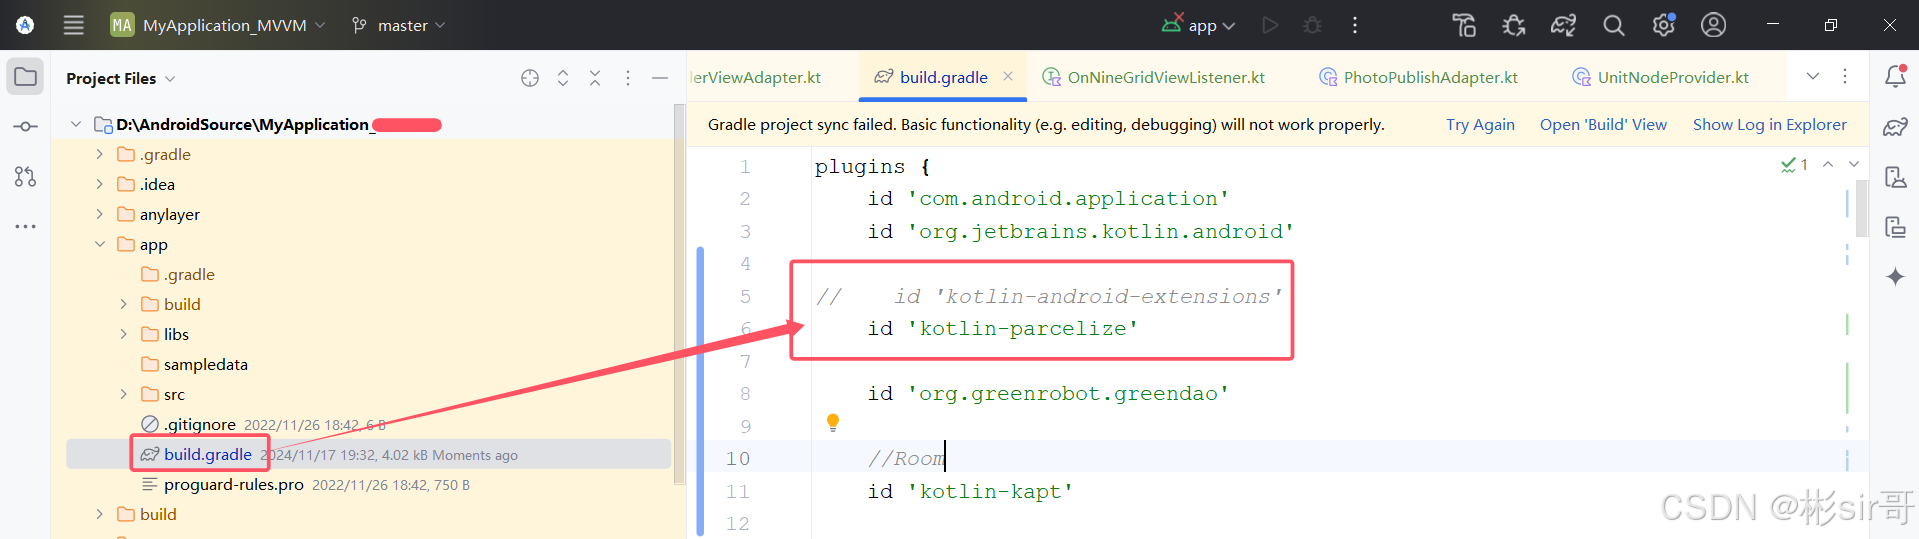Open master branch dropdown

[x=398, y=25]
